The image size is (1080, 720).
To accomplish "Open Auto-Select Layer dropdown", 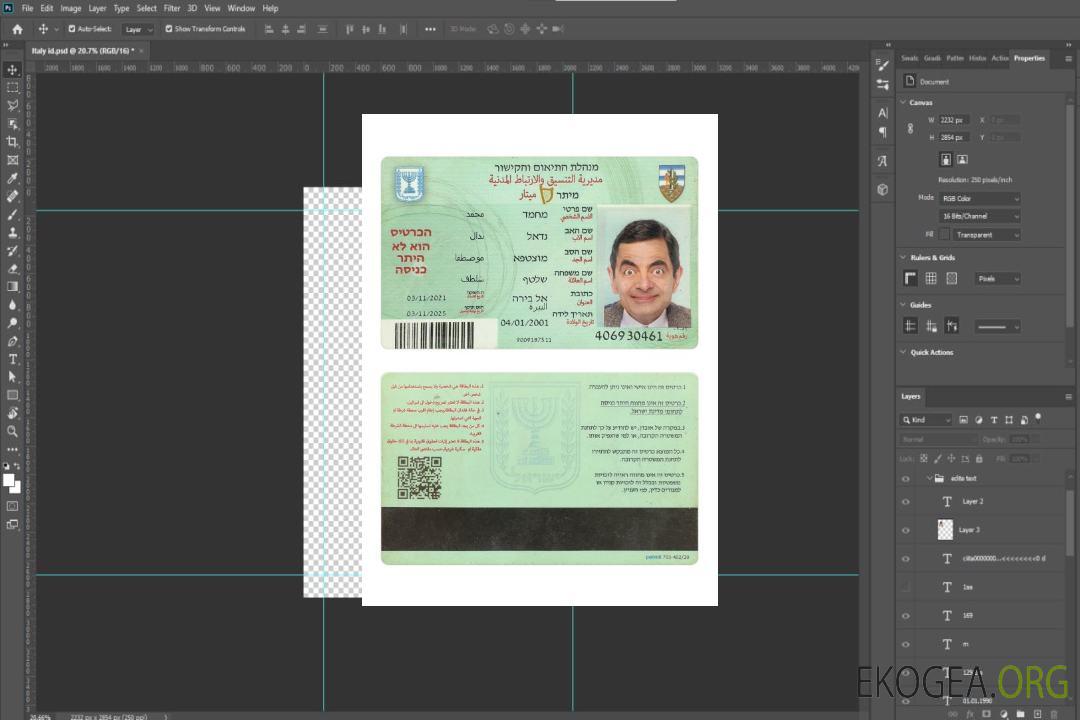I will 138,30.
